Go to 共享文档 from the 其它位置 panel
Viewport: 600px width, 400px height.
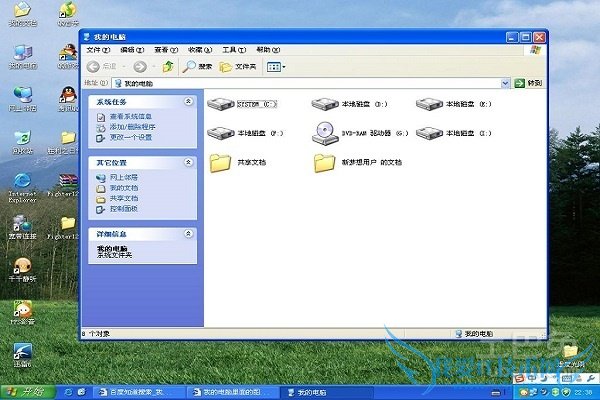124,198
